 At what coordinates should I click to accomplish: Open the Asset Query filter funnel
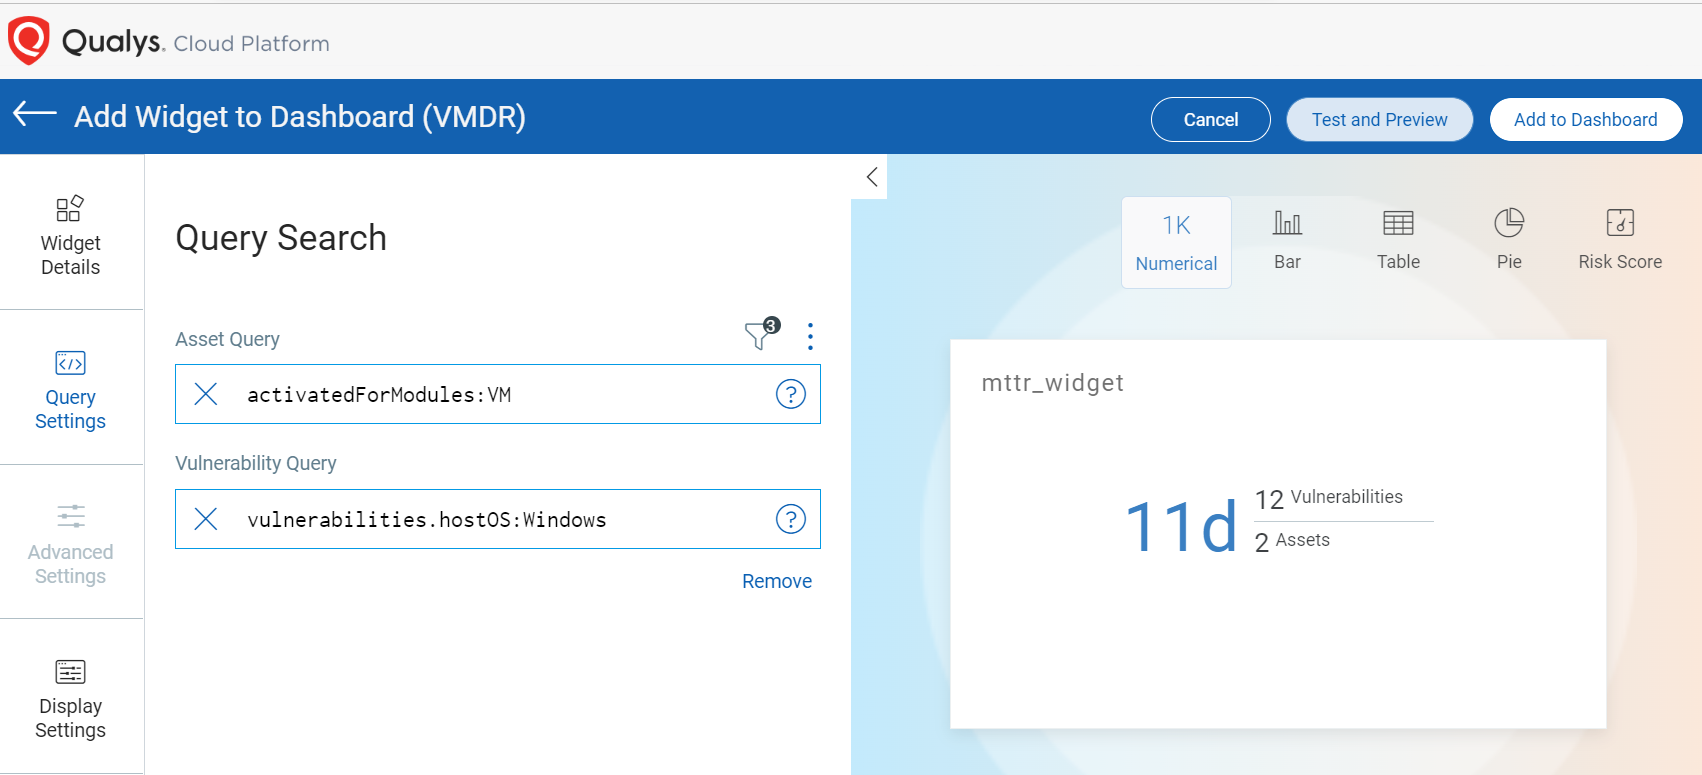point(760,336)
